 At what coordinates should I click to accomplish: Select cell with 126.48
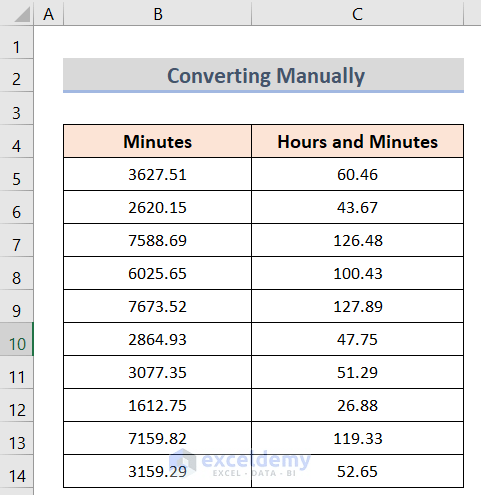click(357, 240)
